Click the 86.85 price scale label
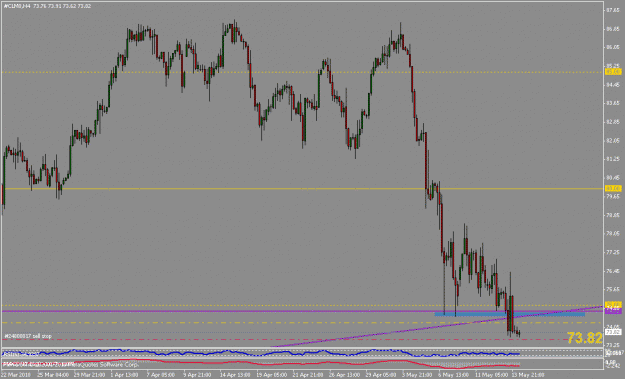 pos(613,29)
